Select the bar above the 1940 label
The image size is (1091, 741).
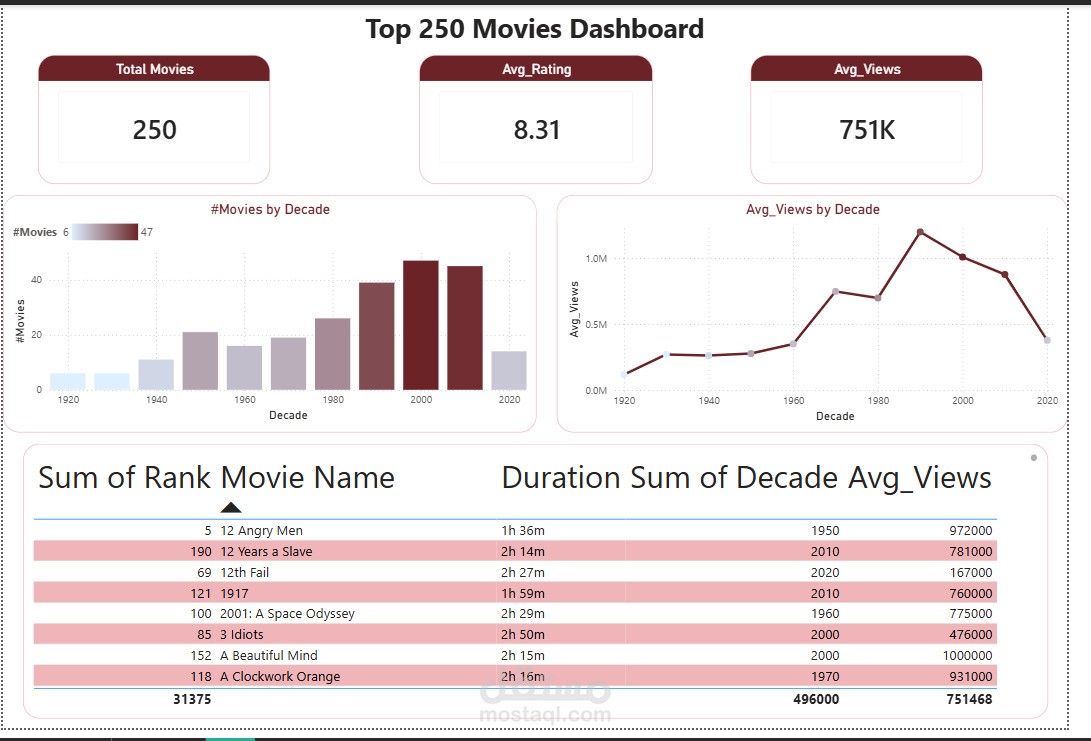[x=157, y=374]
